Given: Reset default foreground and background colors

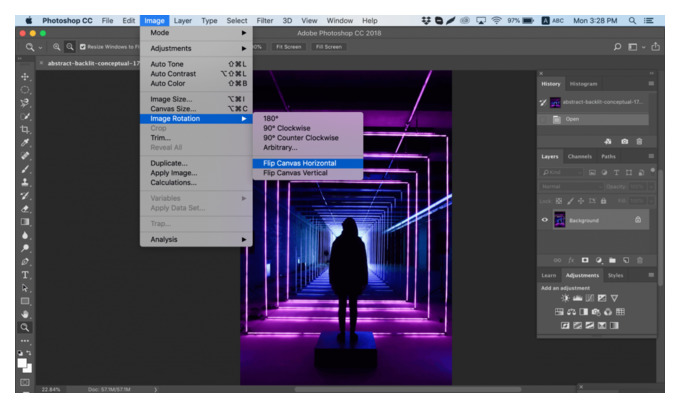Looking at the screenshot, I should pyautogui.click(x=20, y=353).
